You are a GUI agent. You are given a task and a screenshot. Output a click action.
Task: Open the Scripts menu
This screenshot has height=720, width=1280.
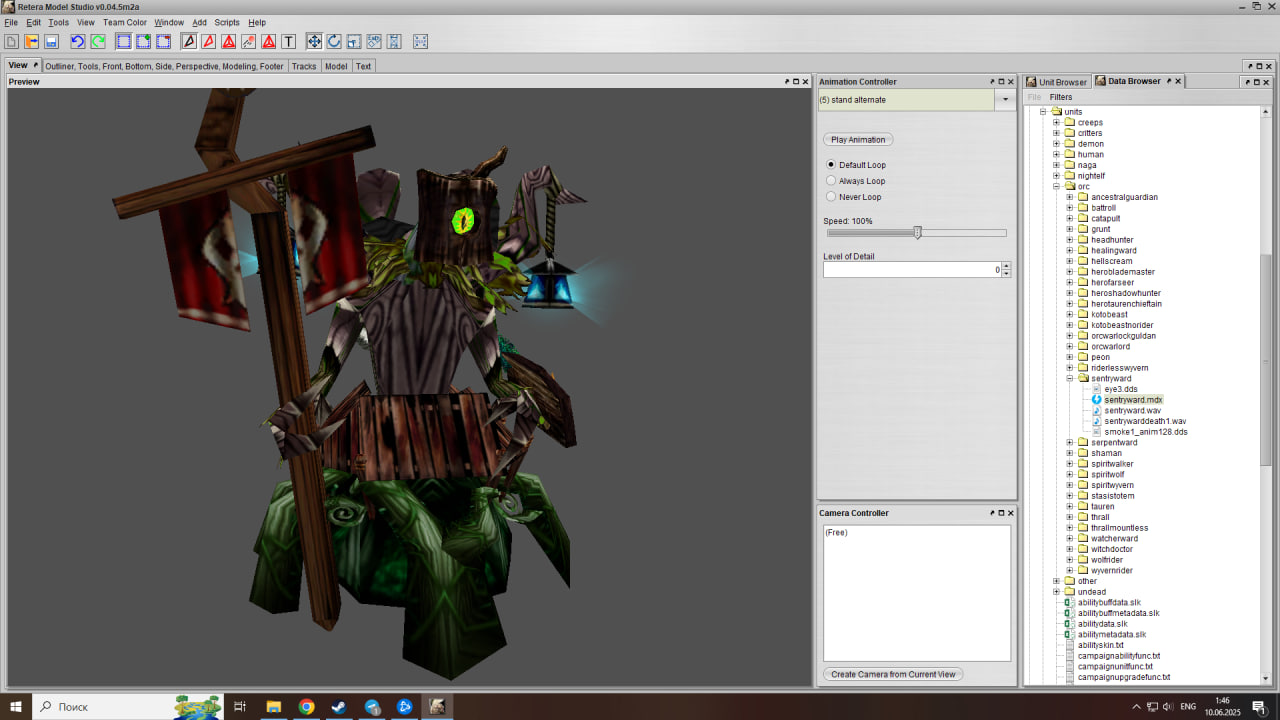click(227, 22)
